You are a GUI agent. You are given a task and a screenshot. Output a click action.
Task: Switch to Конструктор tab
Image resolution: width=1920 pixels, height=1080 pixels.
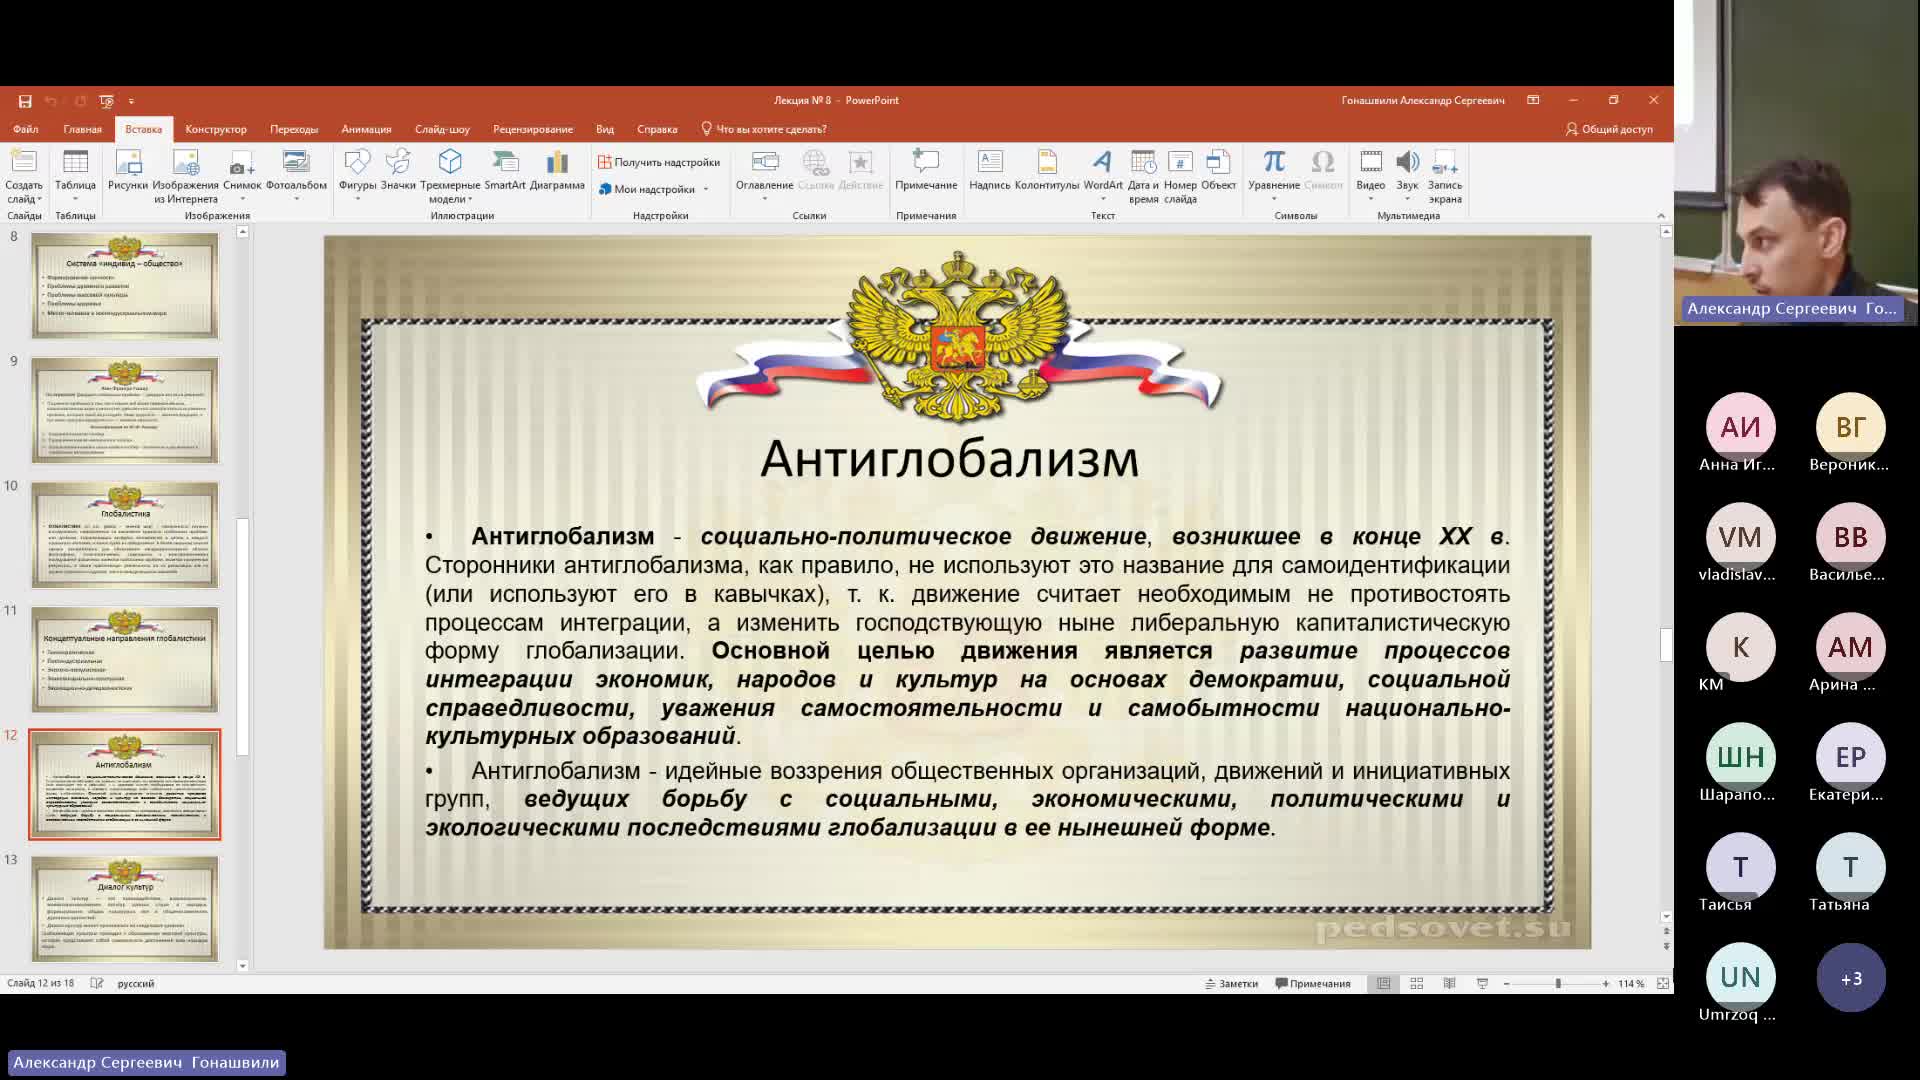pyautogui.click(x=216, y=129)
